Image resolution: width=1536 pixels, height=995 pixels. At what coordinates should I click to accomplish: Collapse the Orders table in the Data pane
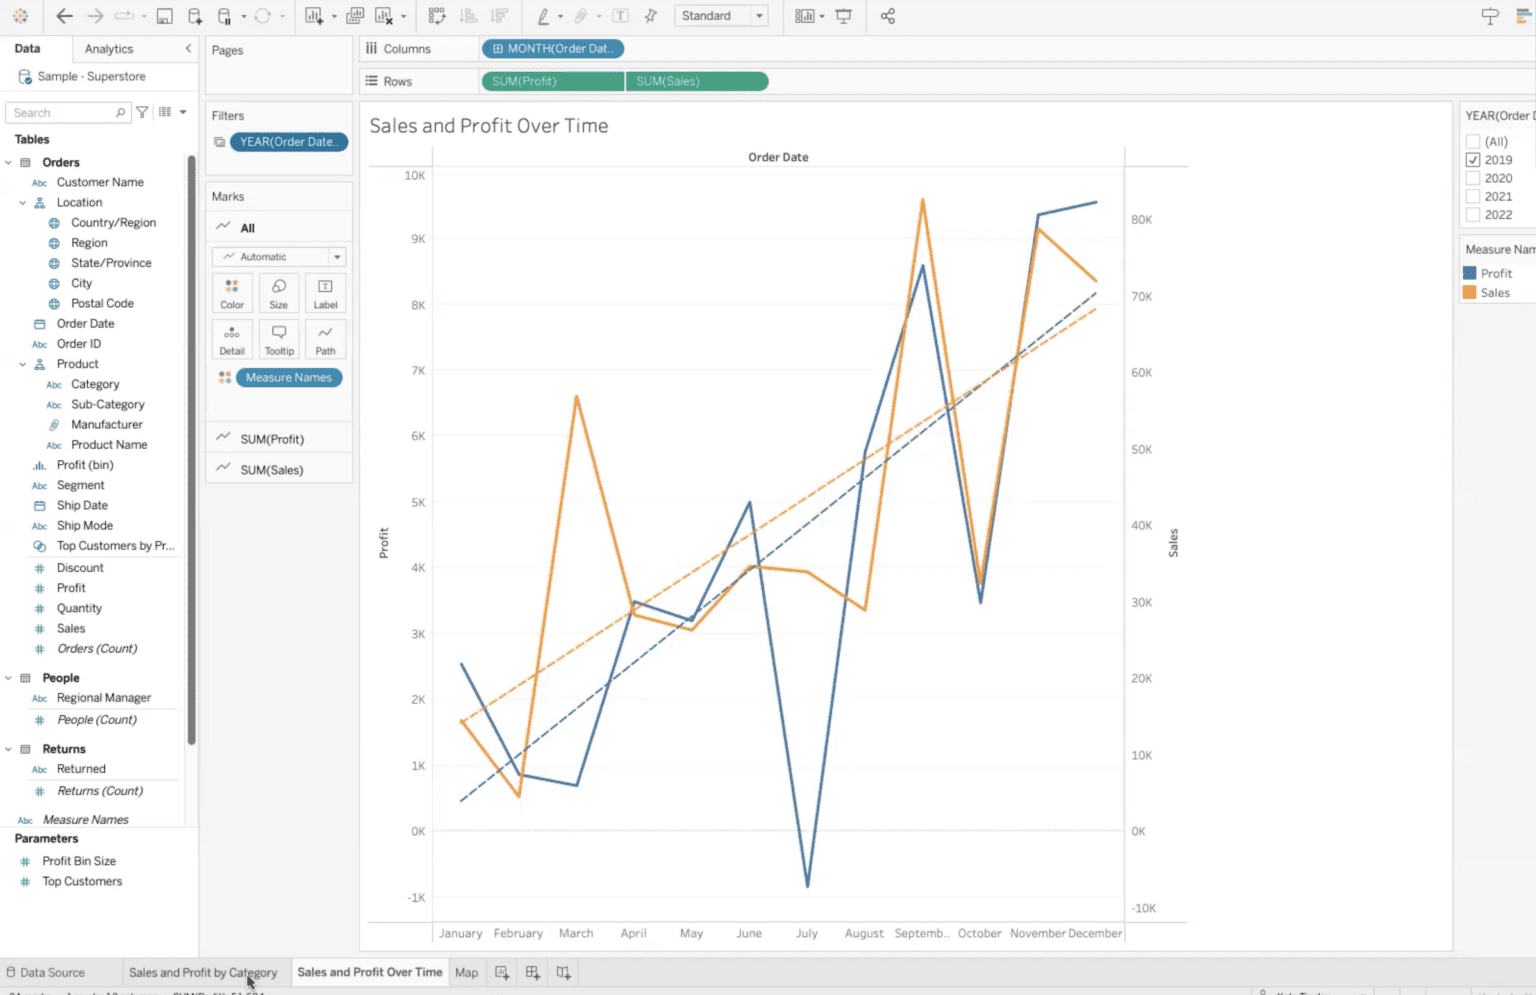(x=9, y=161)
